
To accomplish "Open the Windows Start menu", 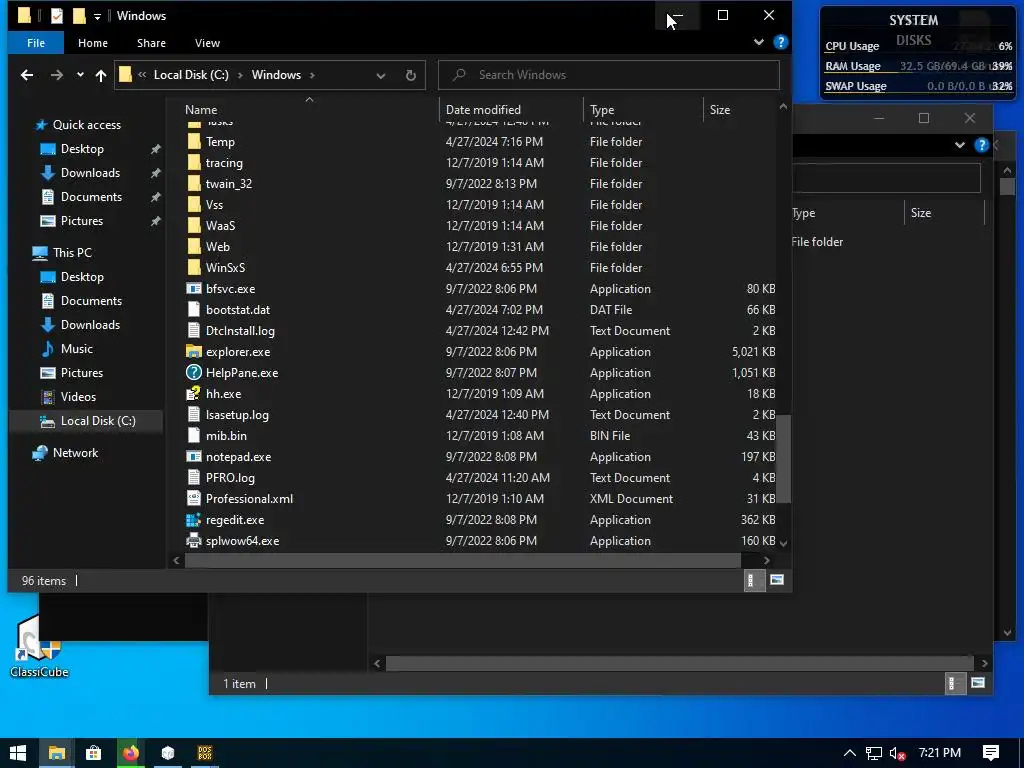I will pos(18,753).
